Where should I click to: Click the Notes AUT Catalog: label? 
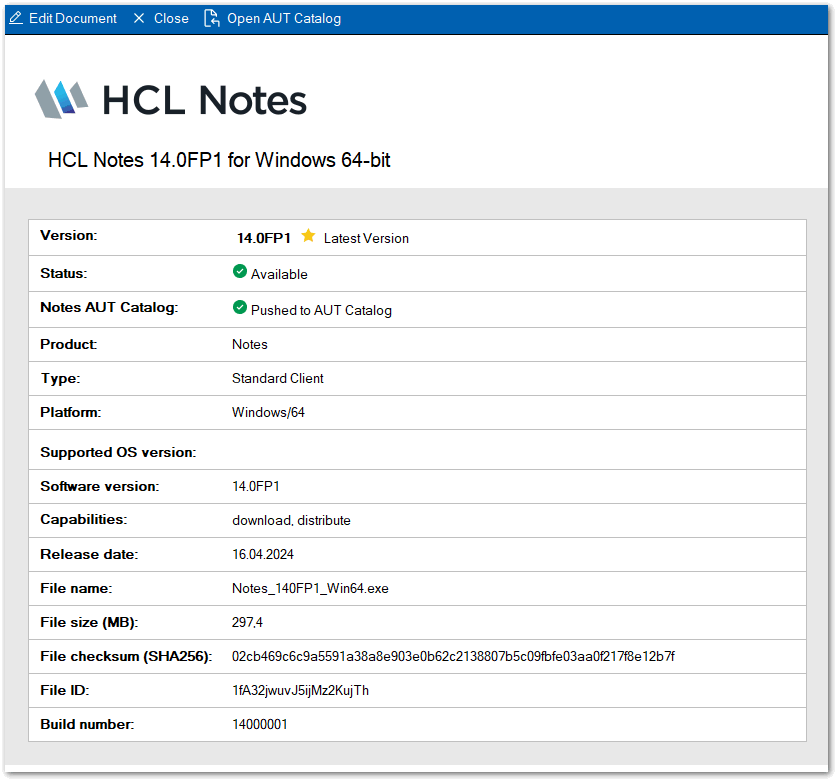pyautogui.click(x=109, y=307)
